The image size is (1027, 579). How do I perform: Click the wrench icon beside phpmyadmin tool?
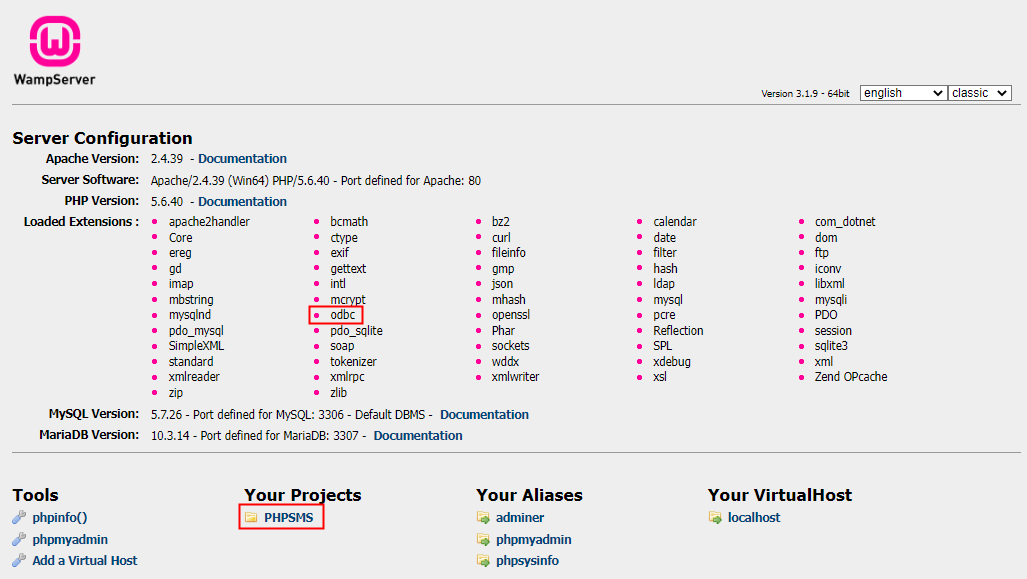coord(19,540)
